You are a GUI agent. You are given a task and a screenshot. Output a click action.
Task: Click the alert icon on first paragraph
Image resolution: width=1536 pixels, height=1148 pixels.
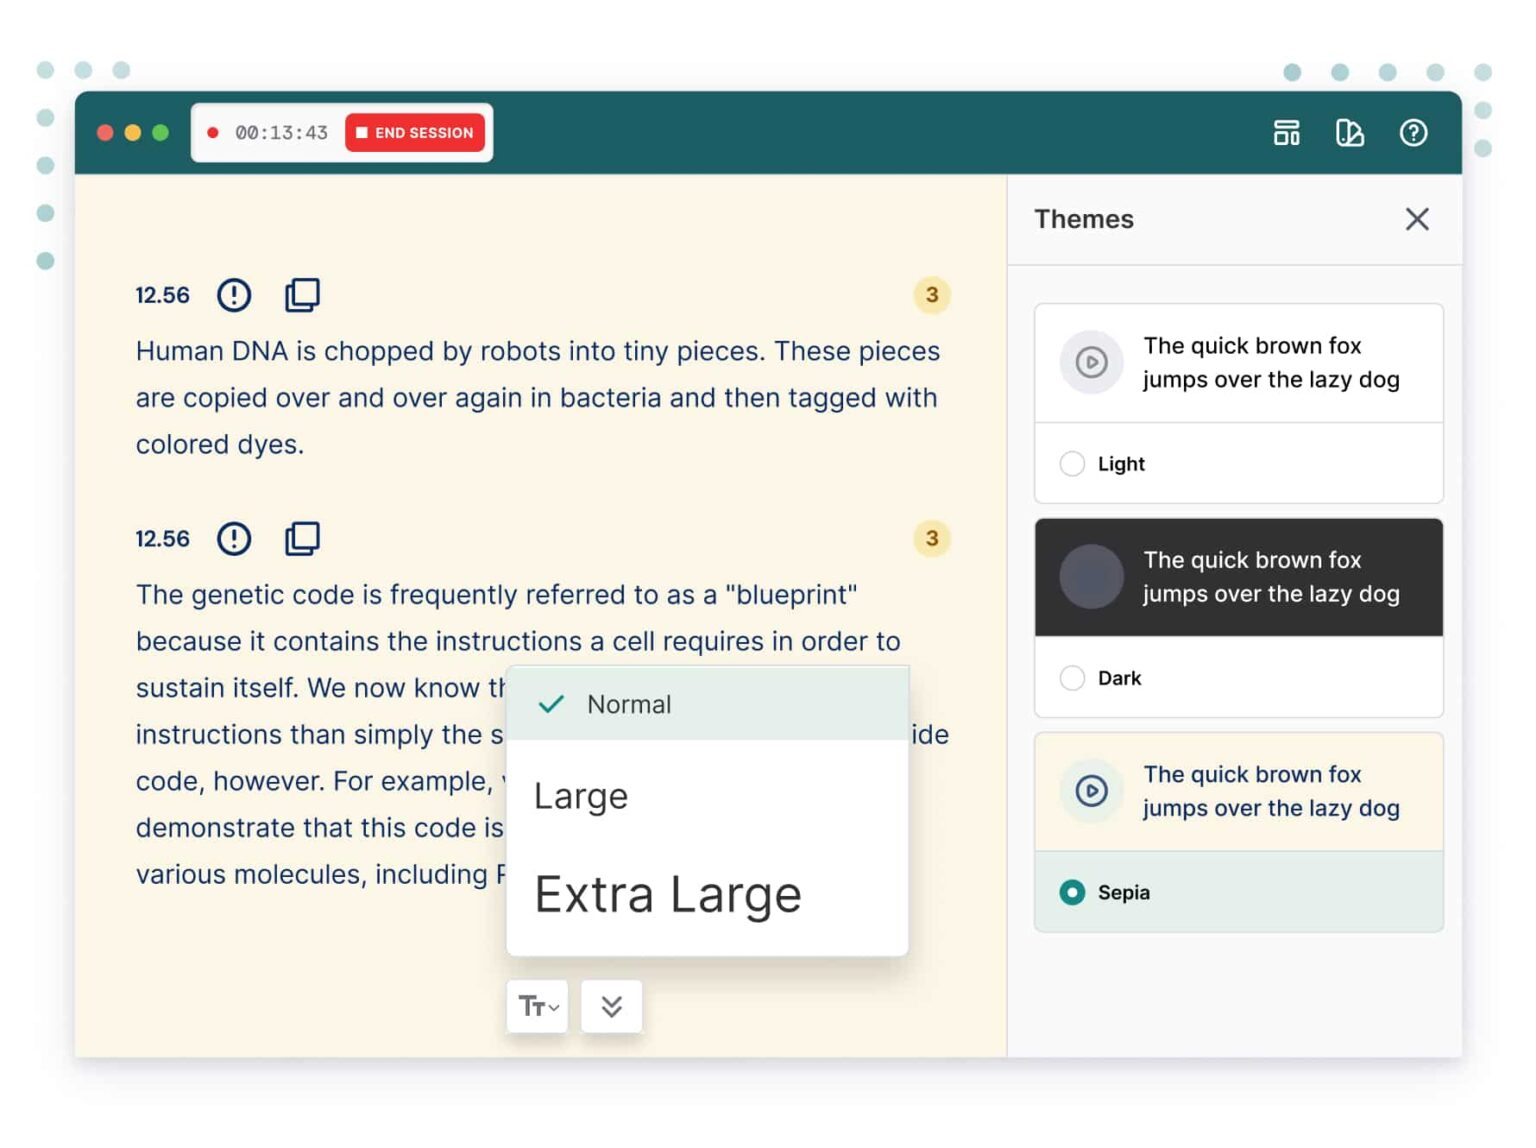[x=234, y=295]
